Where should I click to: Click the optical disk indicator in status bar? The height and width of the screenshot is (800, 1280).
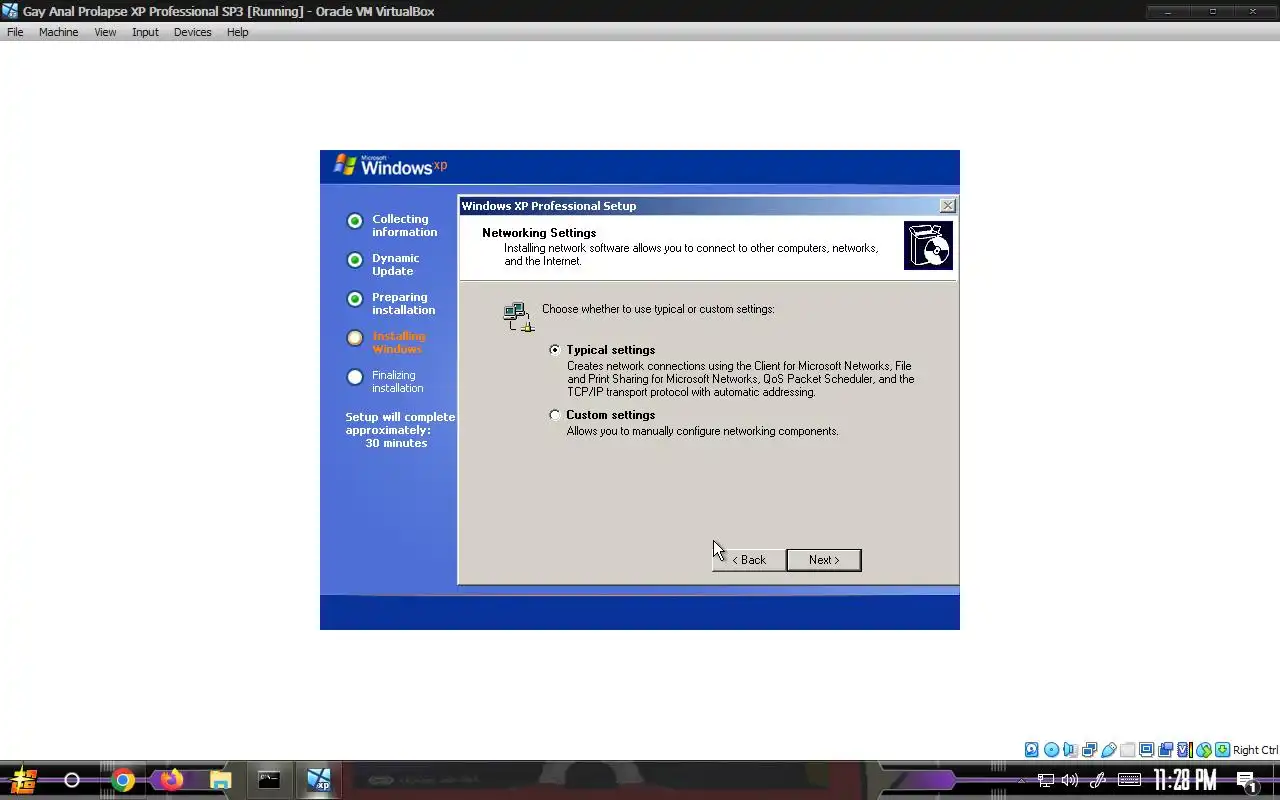[x=1051, y=750]
